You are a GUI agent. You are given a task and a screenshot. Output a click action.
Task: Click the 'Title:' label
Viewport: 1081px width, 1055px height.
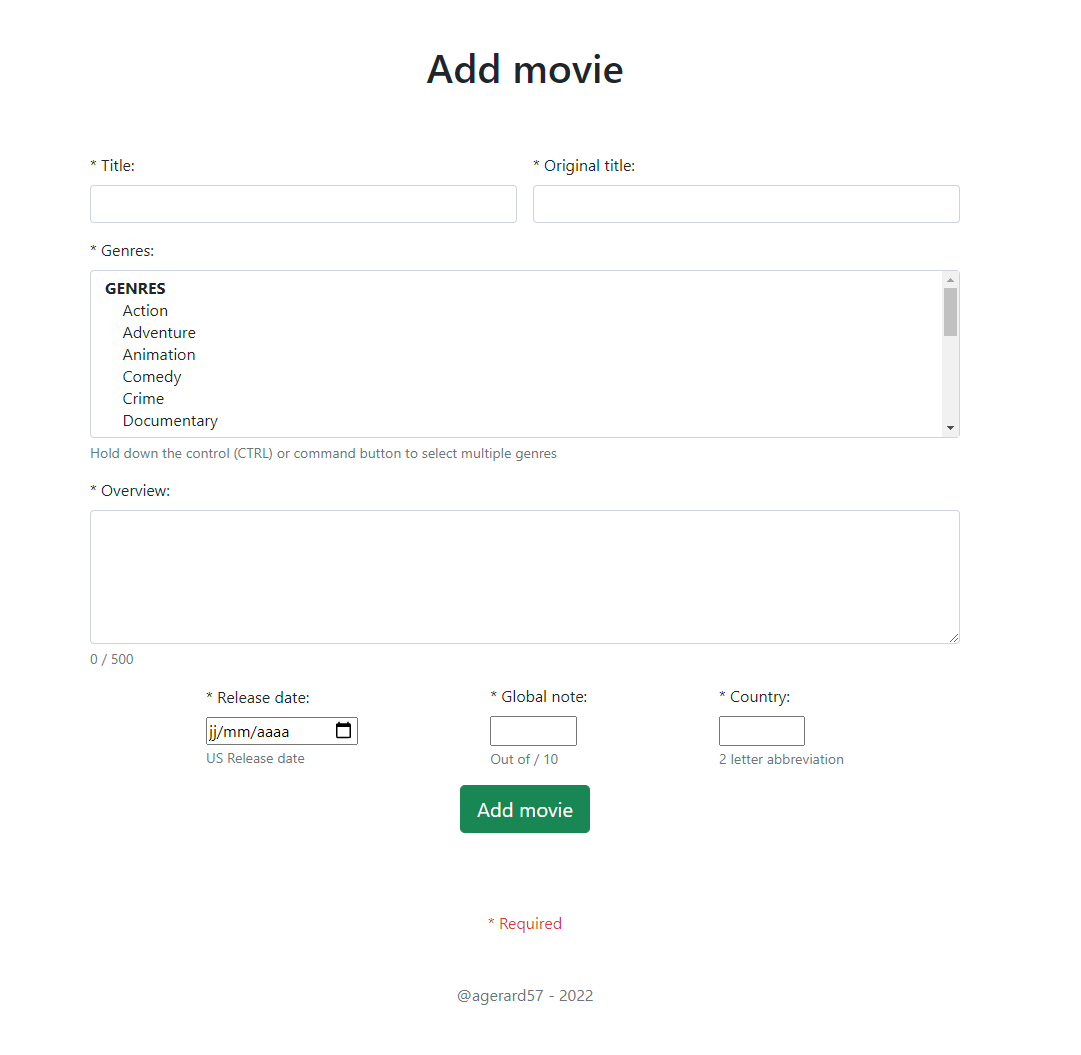click(x=112, y=165)
